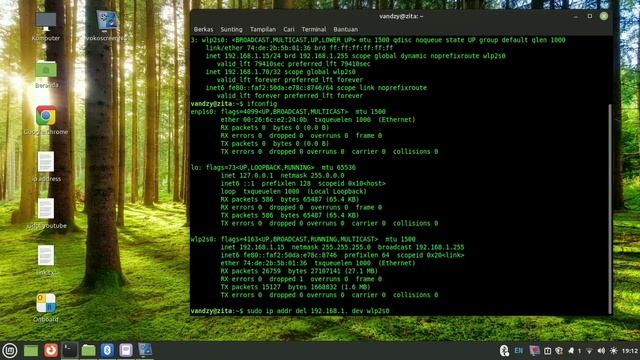The width and height of the screenshot is (640, 360).
Task: Select the youtube text file on the desktop
Action: [46, 213]
